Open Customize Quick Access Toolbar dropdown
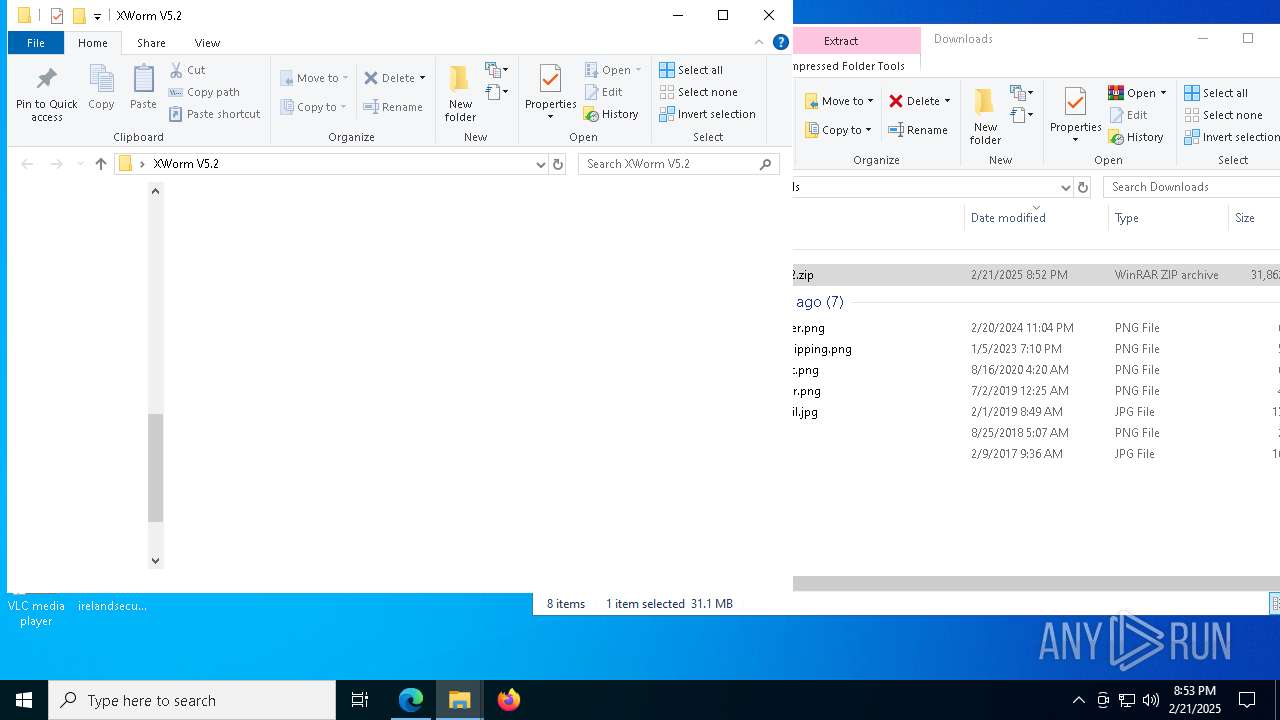Image resolution: width=1280 pixels, height=720 pixels. coord(97,16)
